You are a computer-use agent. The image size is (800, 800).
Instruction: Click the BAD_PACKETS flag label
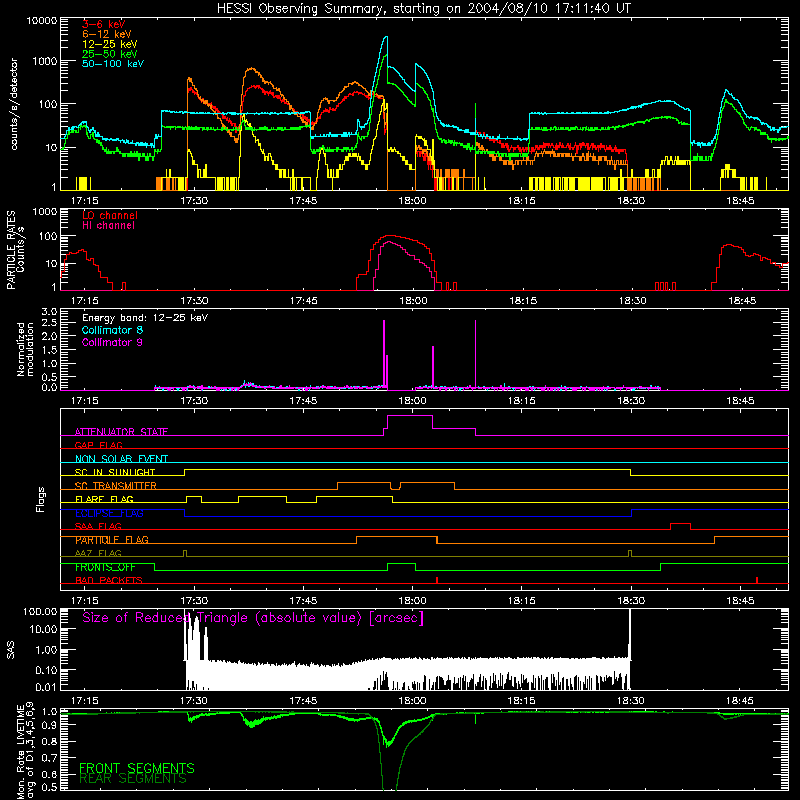point(109,580)
